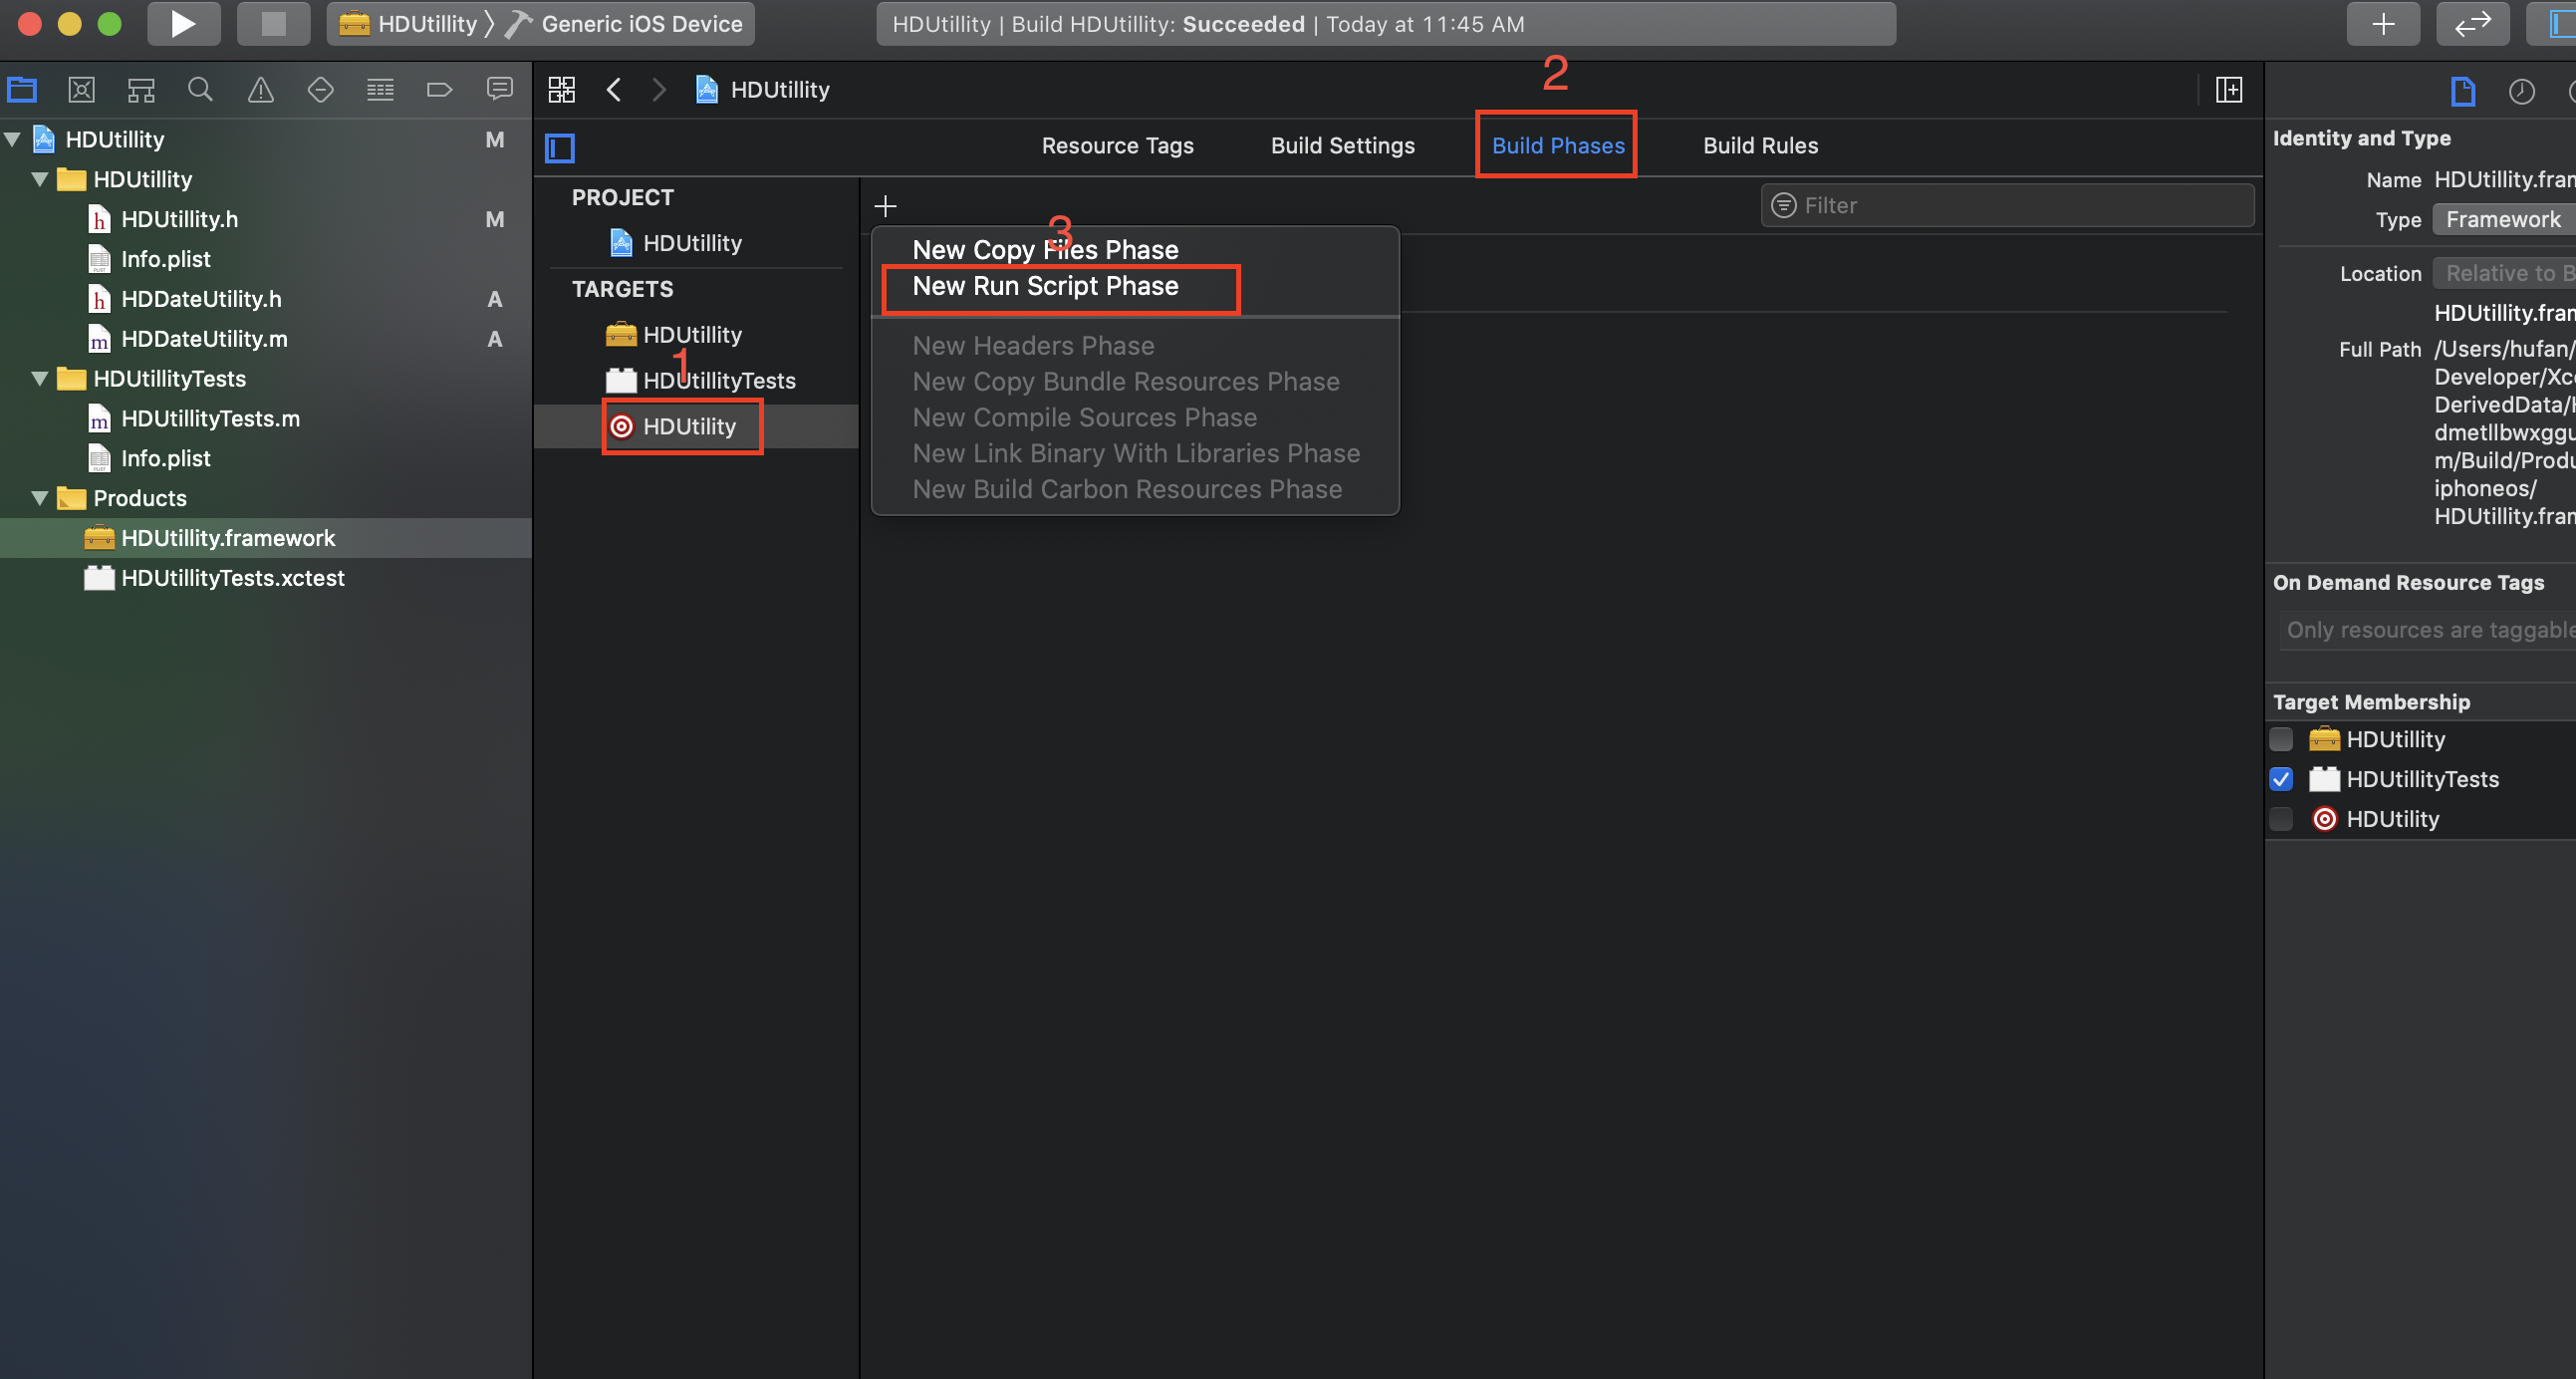Open the Type Framework dropdown
The width and height of the screenshot is (2576, 1379).
(x=2502, y=220)
